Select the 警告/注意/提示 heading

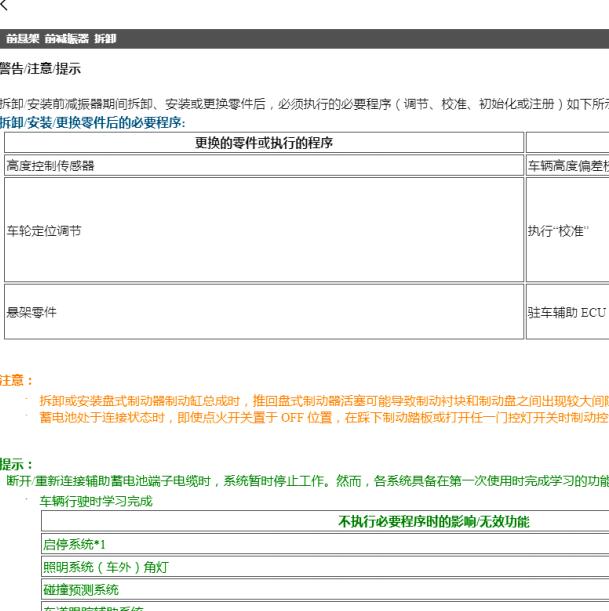click(40, 69)
